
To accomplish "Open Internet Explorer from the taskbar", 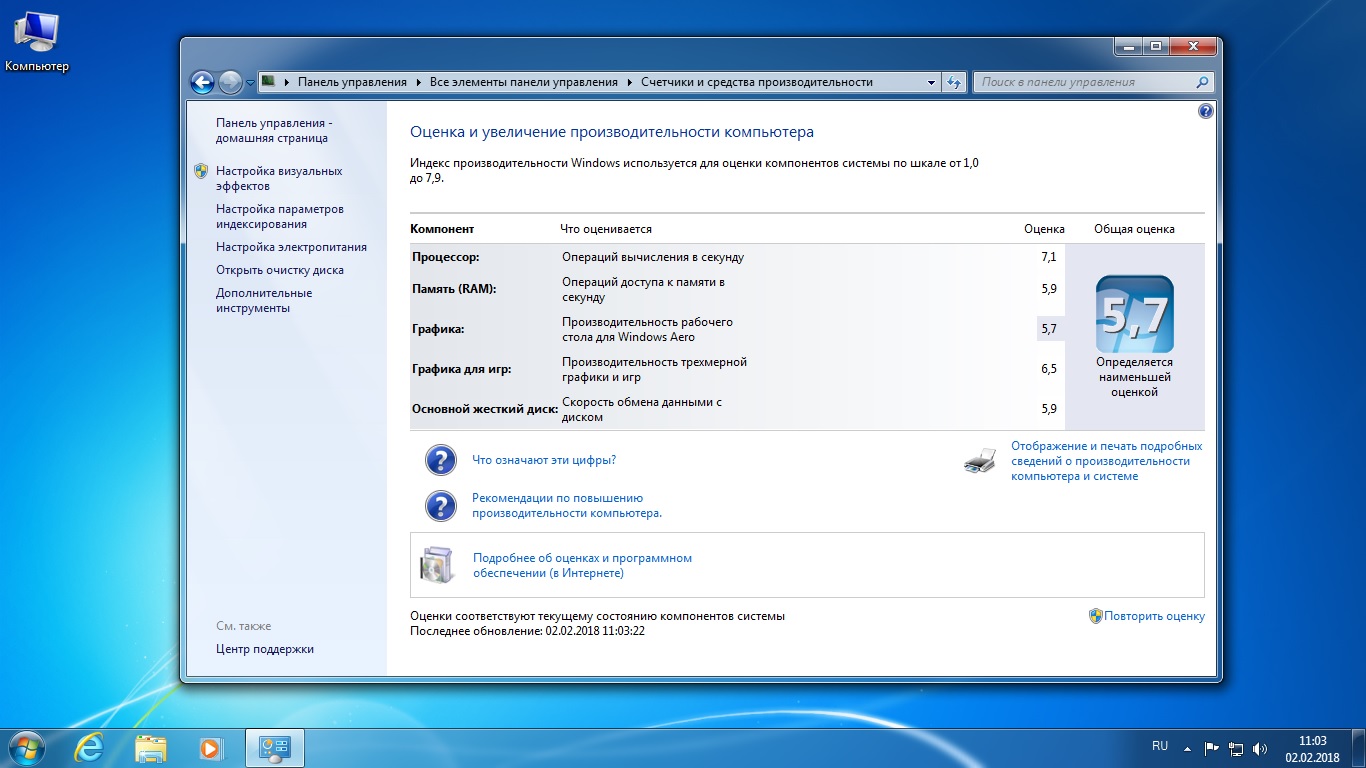I will (x=90, y=747).
